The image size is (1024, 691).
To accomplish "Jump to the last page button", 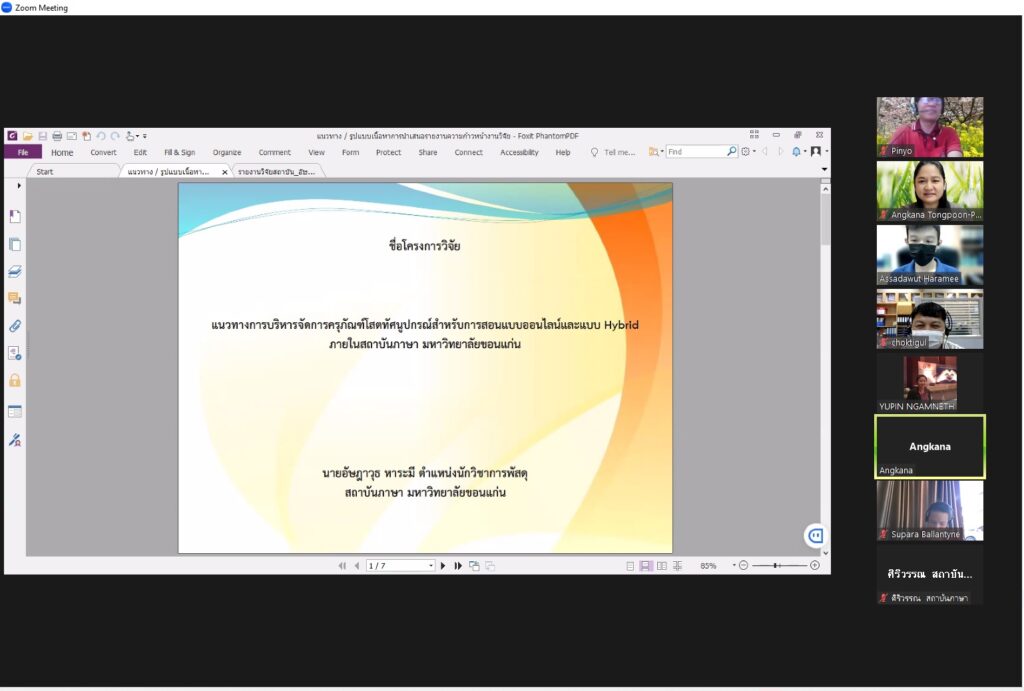I will tap(458, 566).
